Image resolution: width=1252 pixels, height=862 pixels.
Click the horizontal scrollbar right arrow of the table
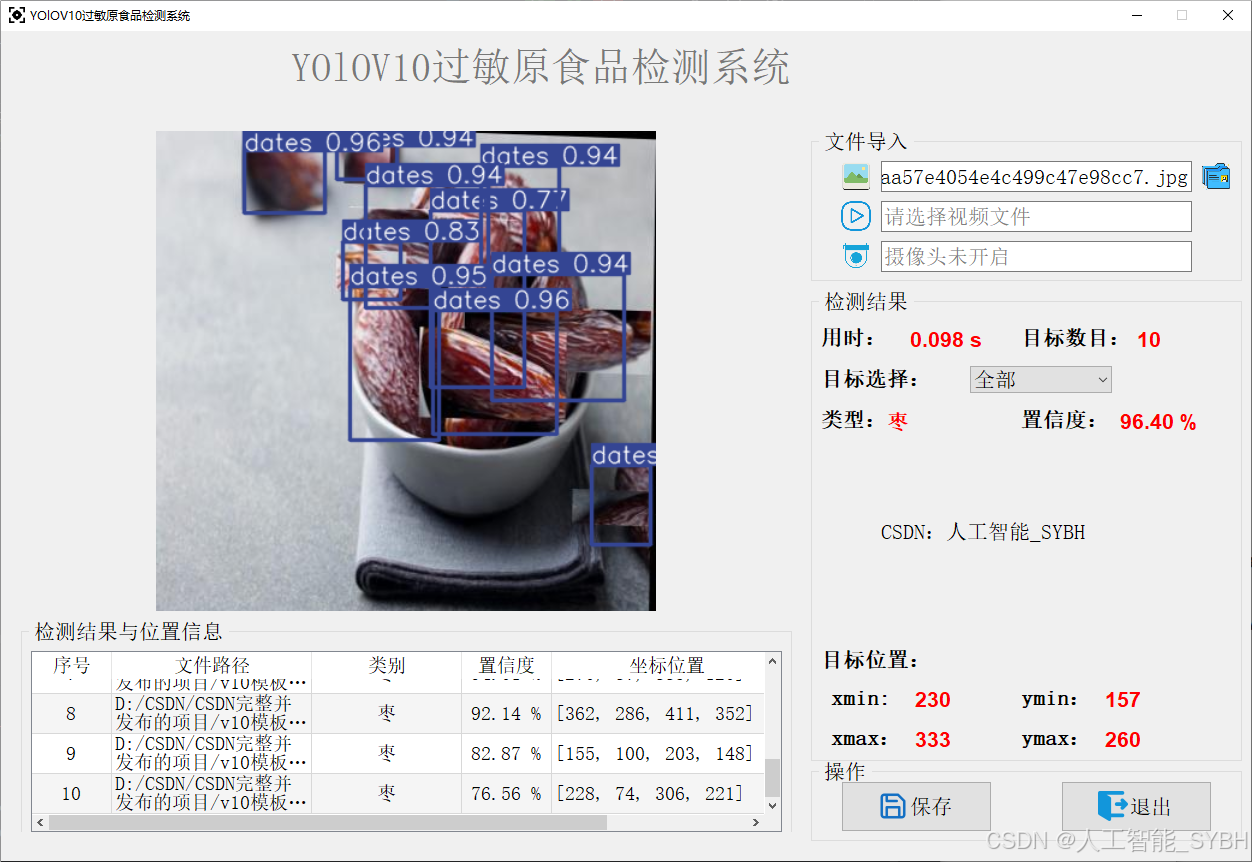(756, 822)
